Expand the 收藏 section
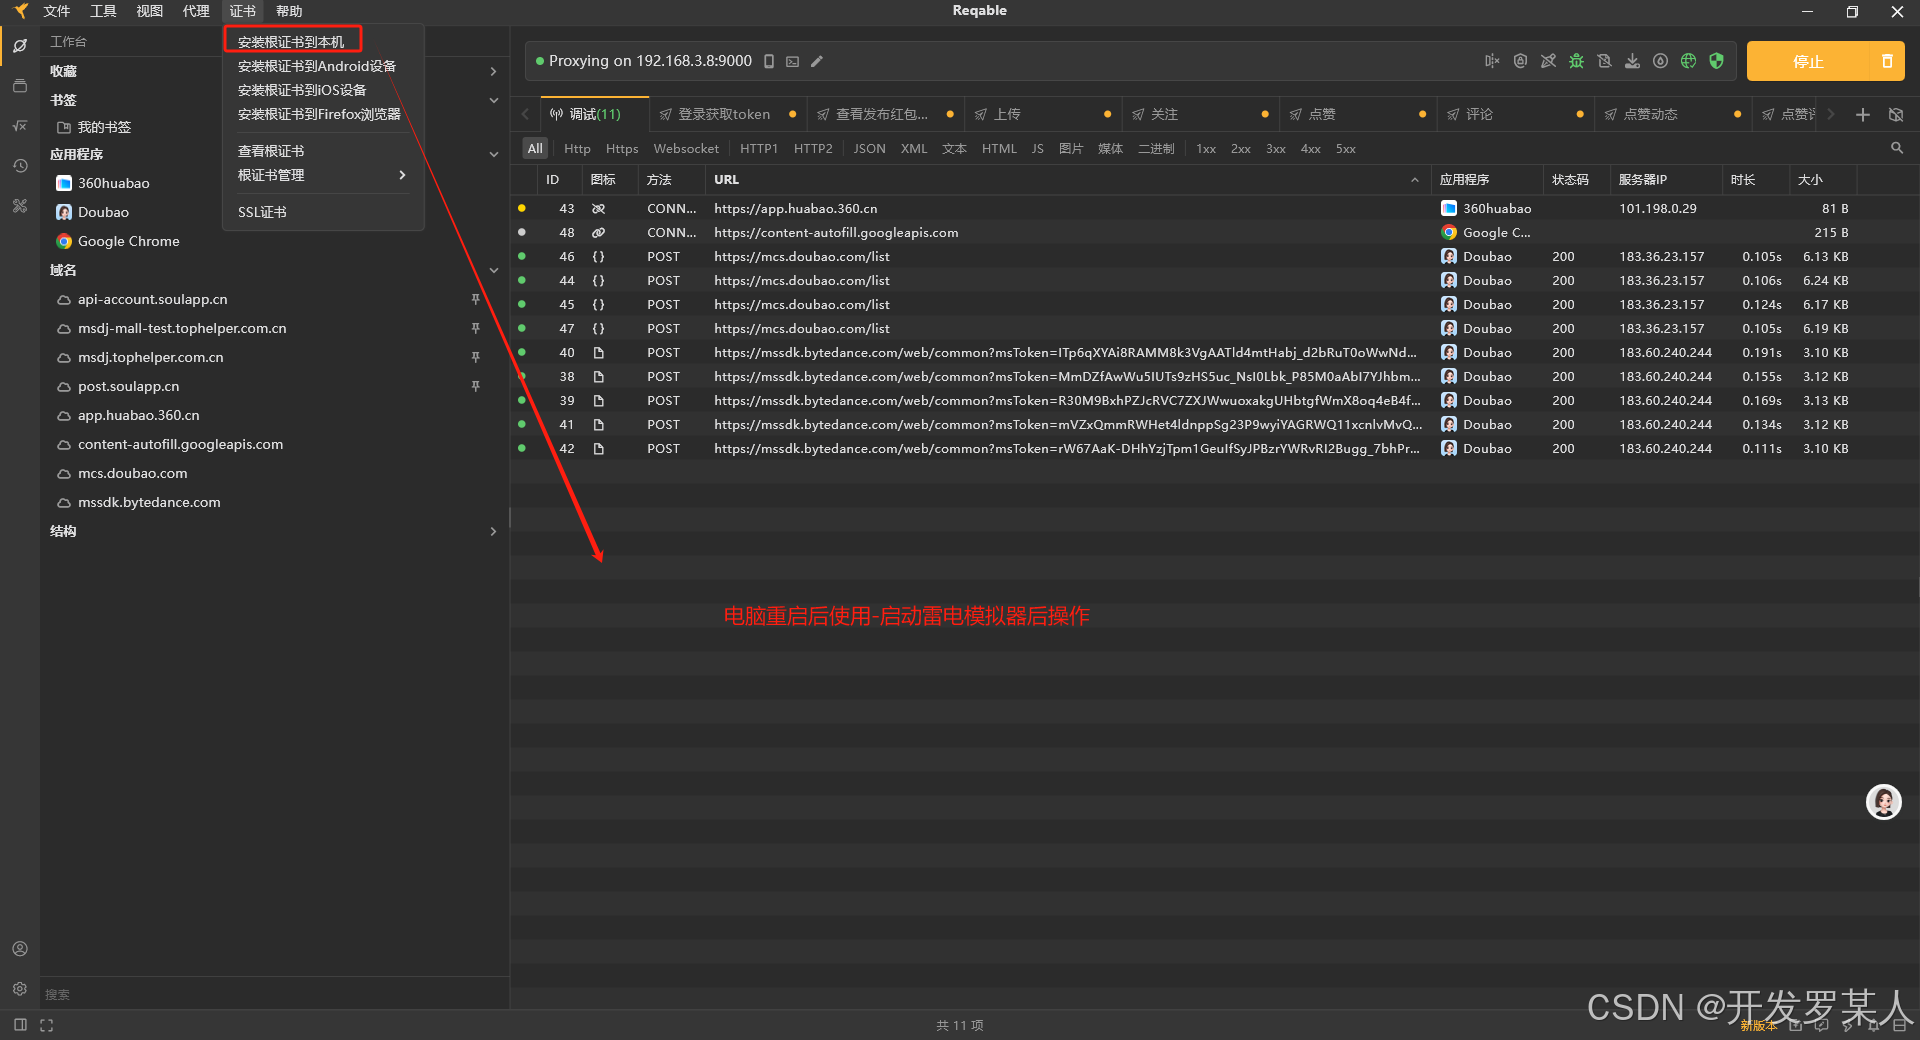The image size is (1920, 1040). (493, 71)
